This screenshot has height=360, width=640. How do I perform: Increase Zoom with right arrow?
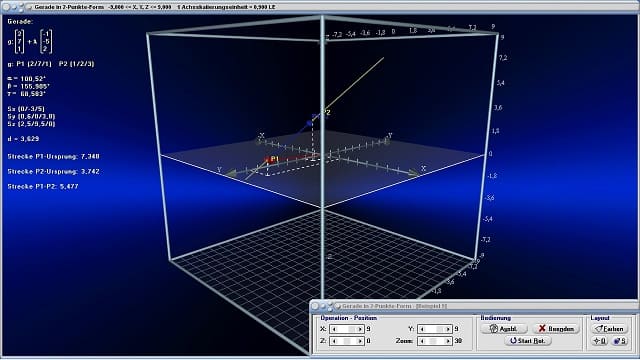[x=448, y=341]
